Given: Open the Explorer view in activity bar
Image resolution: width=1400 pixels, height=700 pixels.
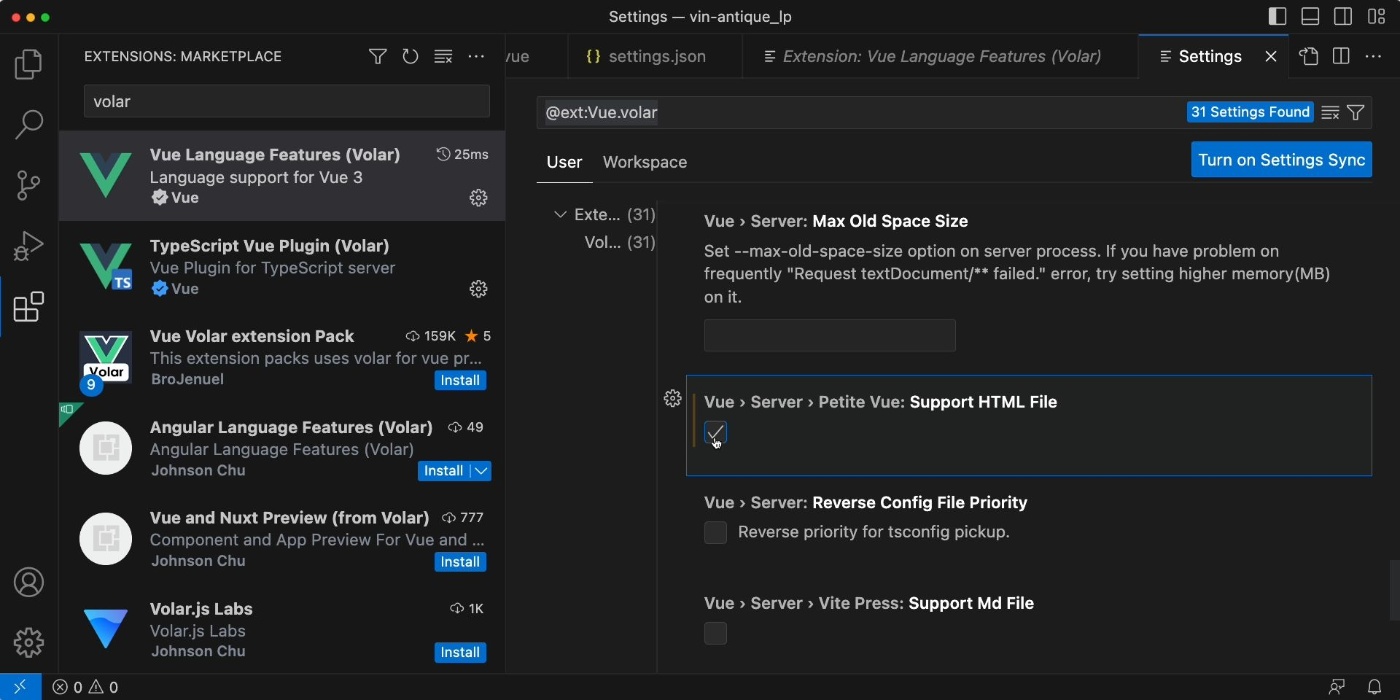Looking at the screenshot, I should point(28,65).
